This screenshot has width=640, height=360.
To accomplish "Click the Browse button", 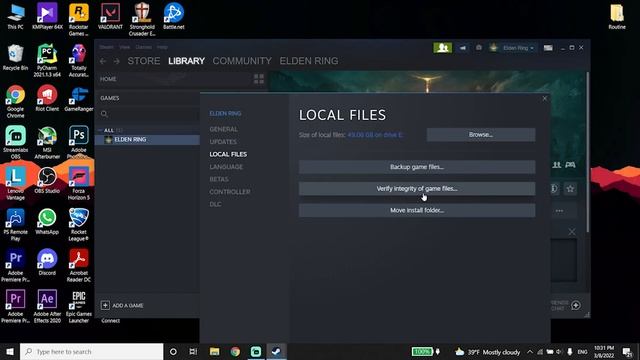I will [x=481, y=135].
